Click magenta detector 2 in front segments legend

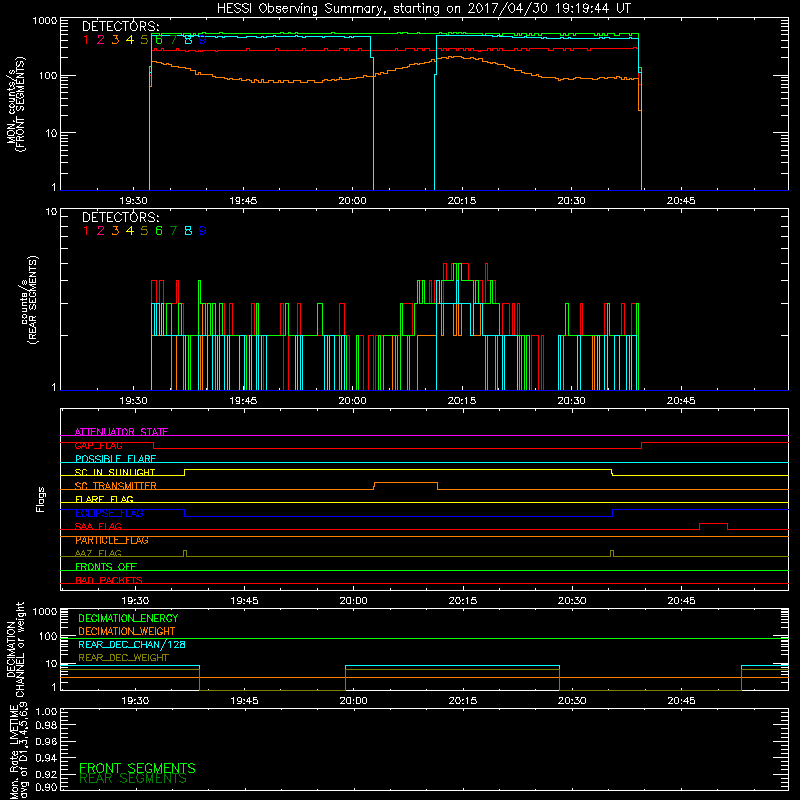101,40
